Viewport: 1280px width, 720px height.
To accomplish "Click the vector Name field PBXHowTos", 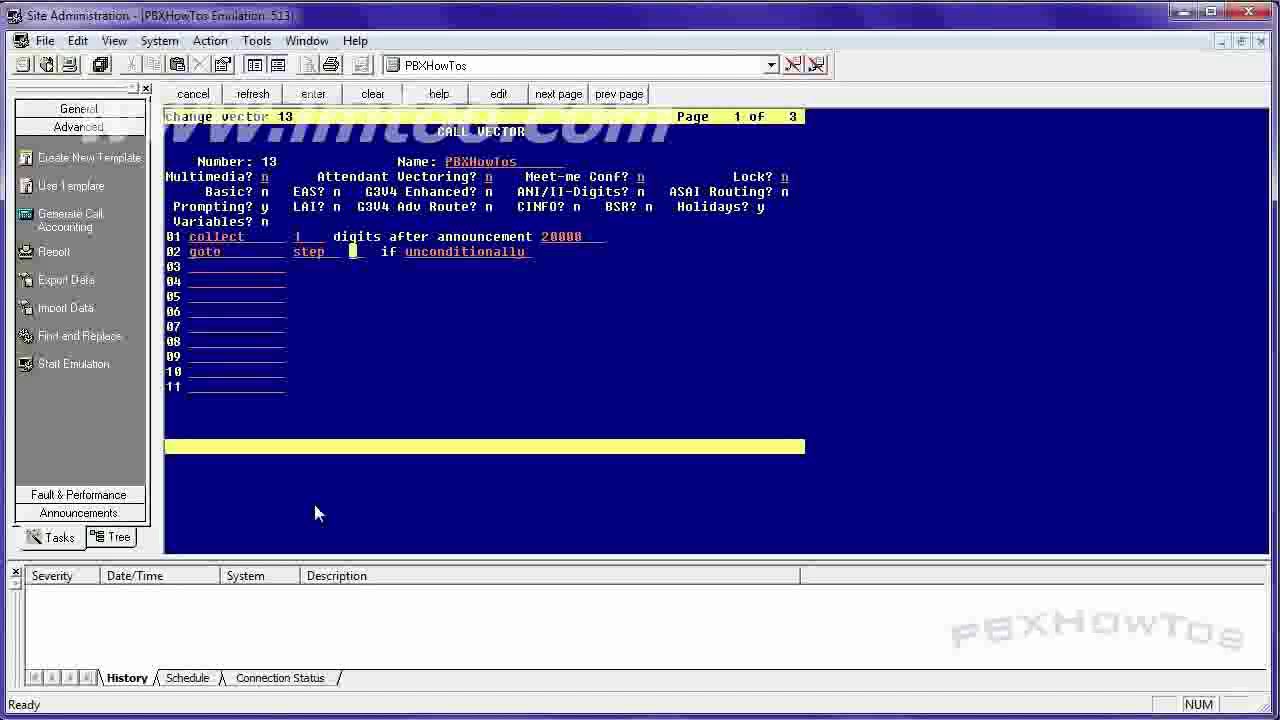I will click(504, 162).
